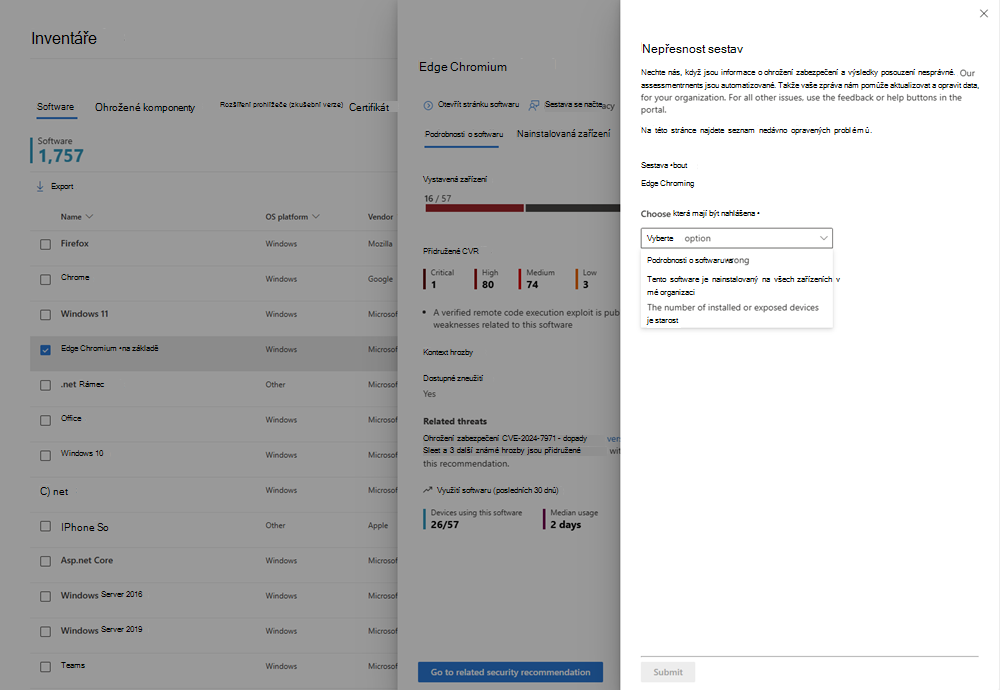
Task: Sort by Name column chevron
Action: pos(89,217)
